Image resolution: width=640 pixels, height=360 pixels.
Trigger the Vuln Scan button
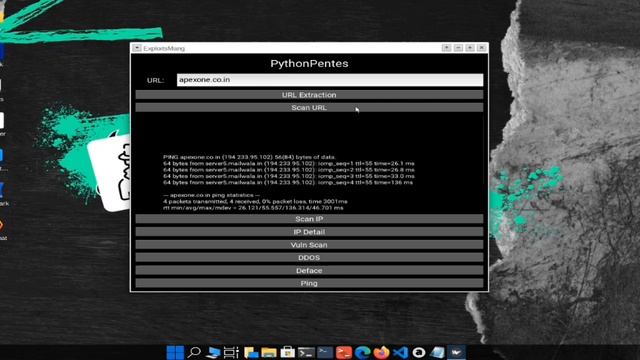(x=309, y=245)
